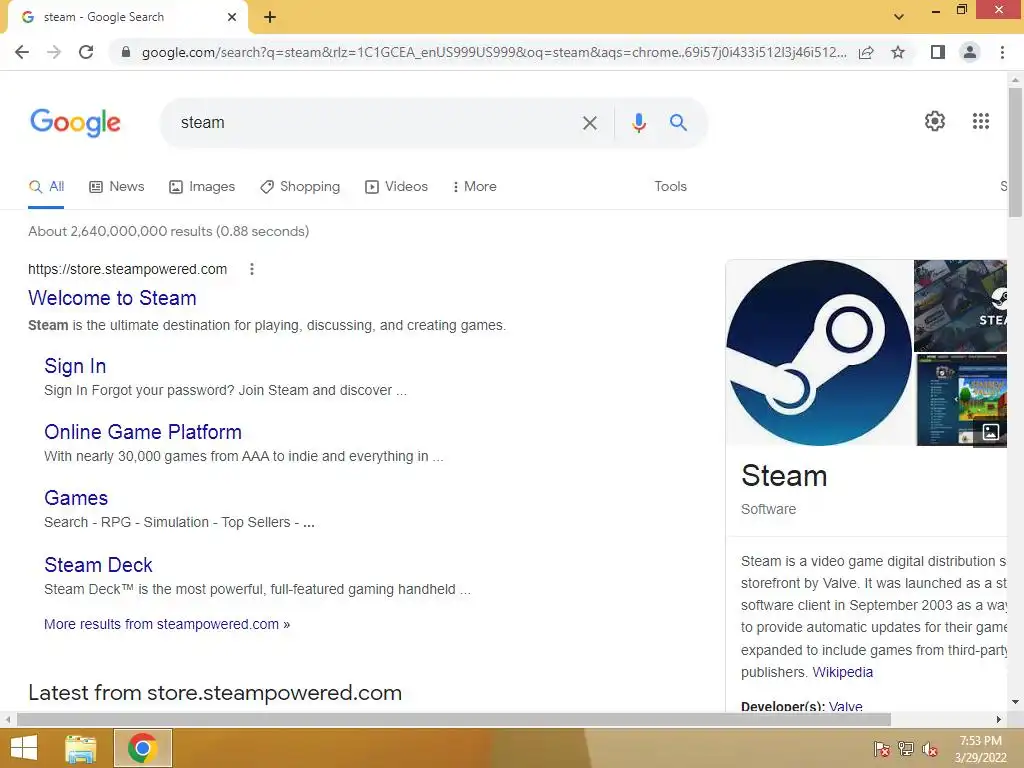This screenshot has height=768, width=1024.
Task: Click the horizontal scrollbar thumb
Action: click(454, 720)
